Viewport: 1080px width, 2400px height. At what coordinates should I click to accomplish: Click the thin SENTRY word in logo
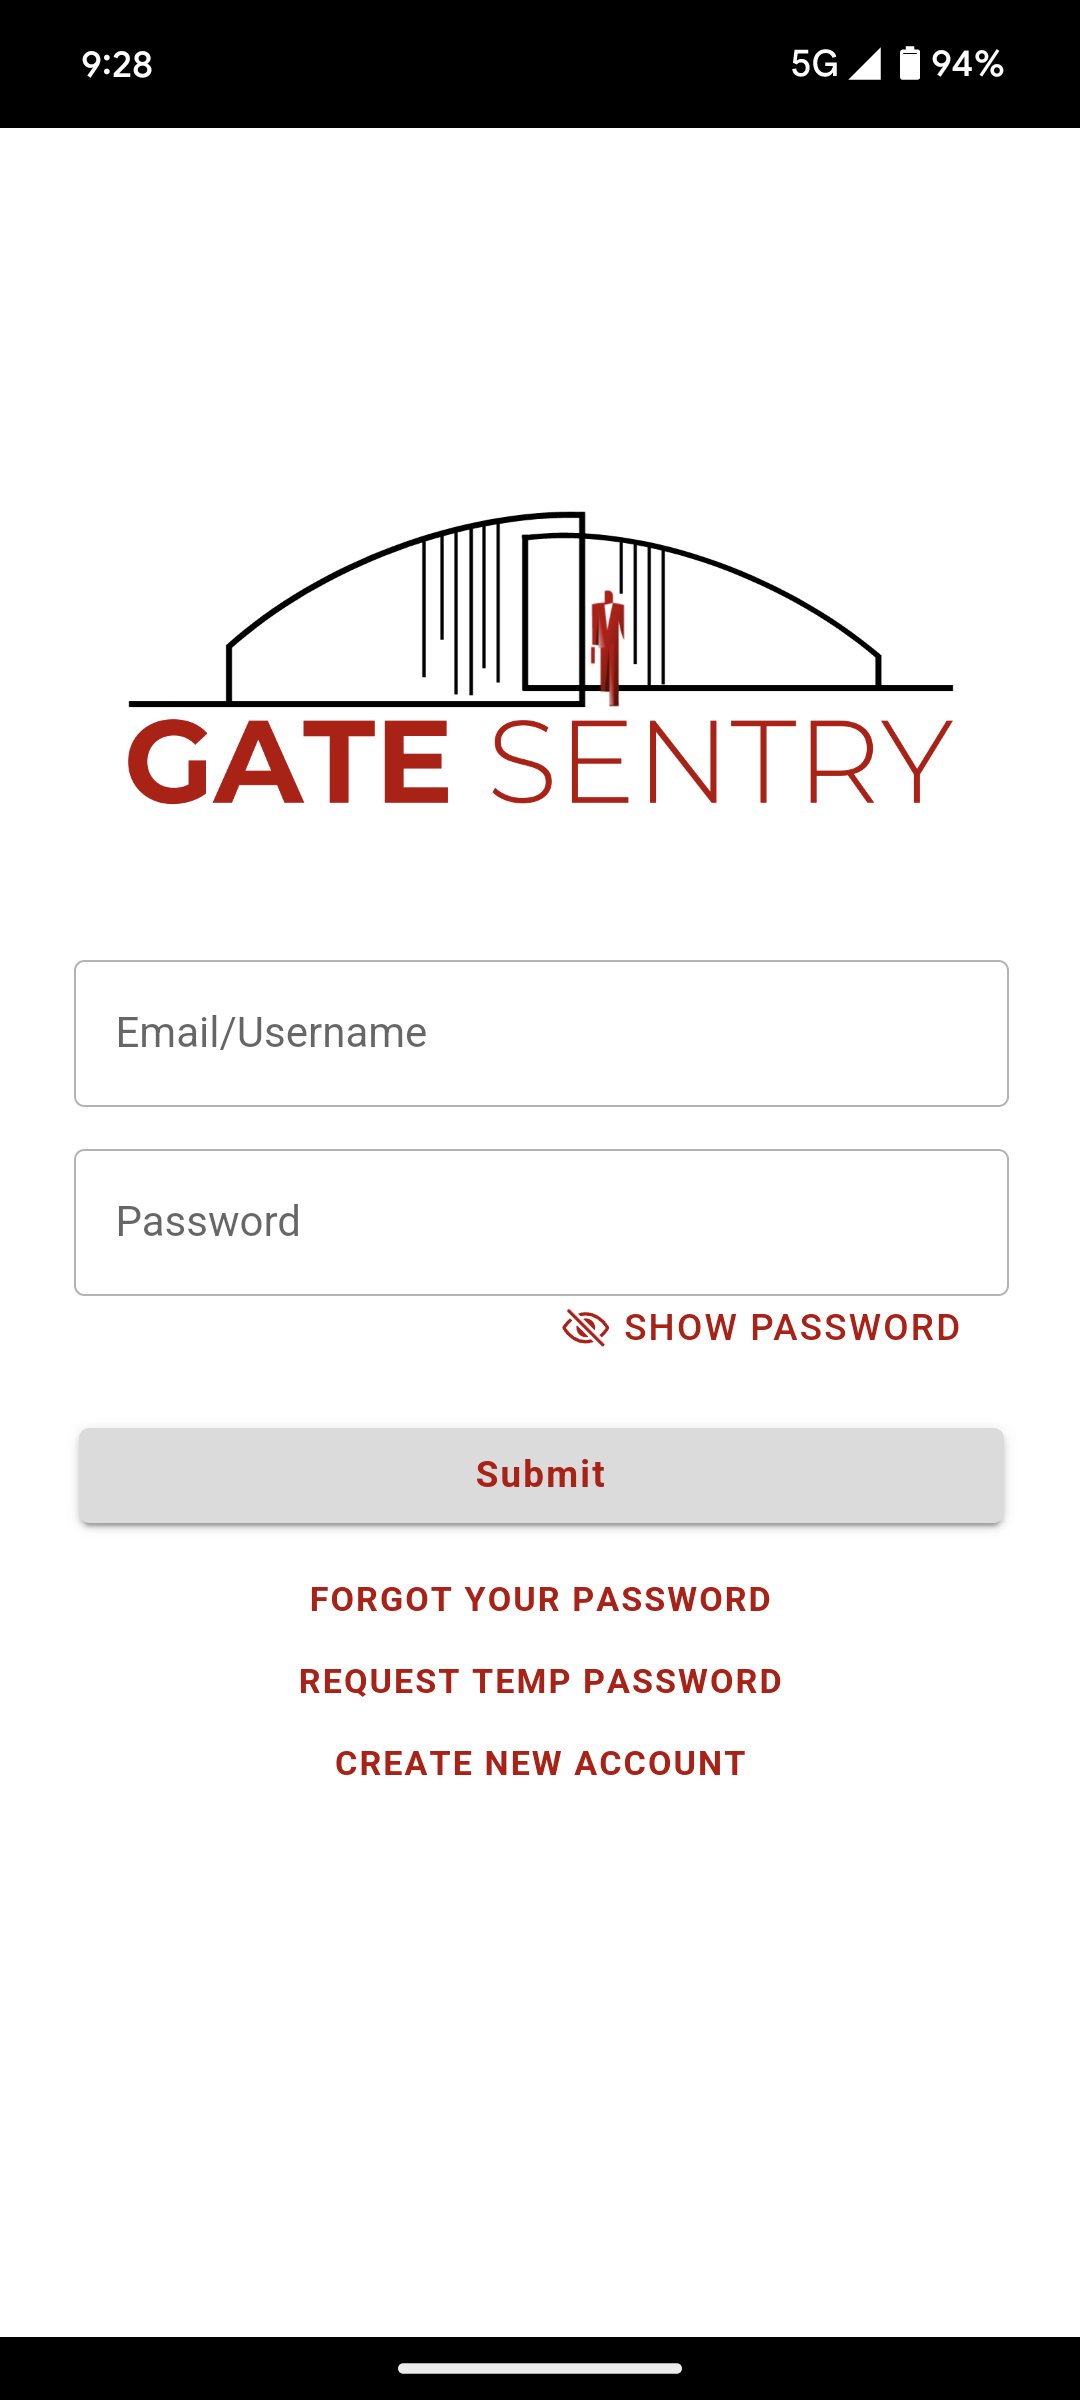[x=721, y=762]
